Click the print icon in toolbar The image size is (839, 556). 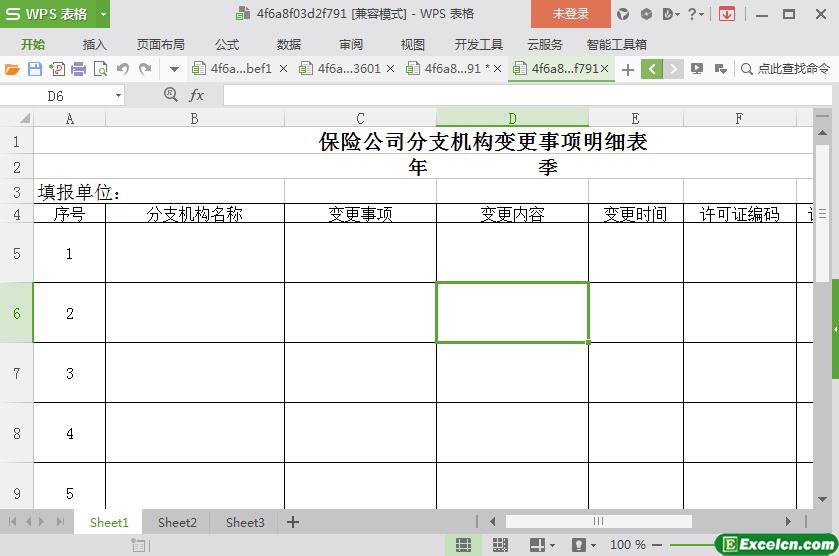(x=78, y=69)
